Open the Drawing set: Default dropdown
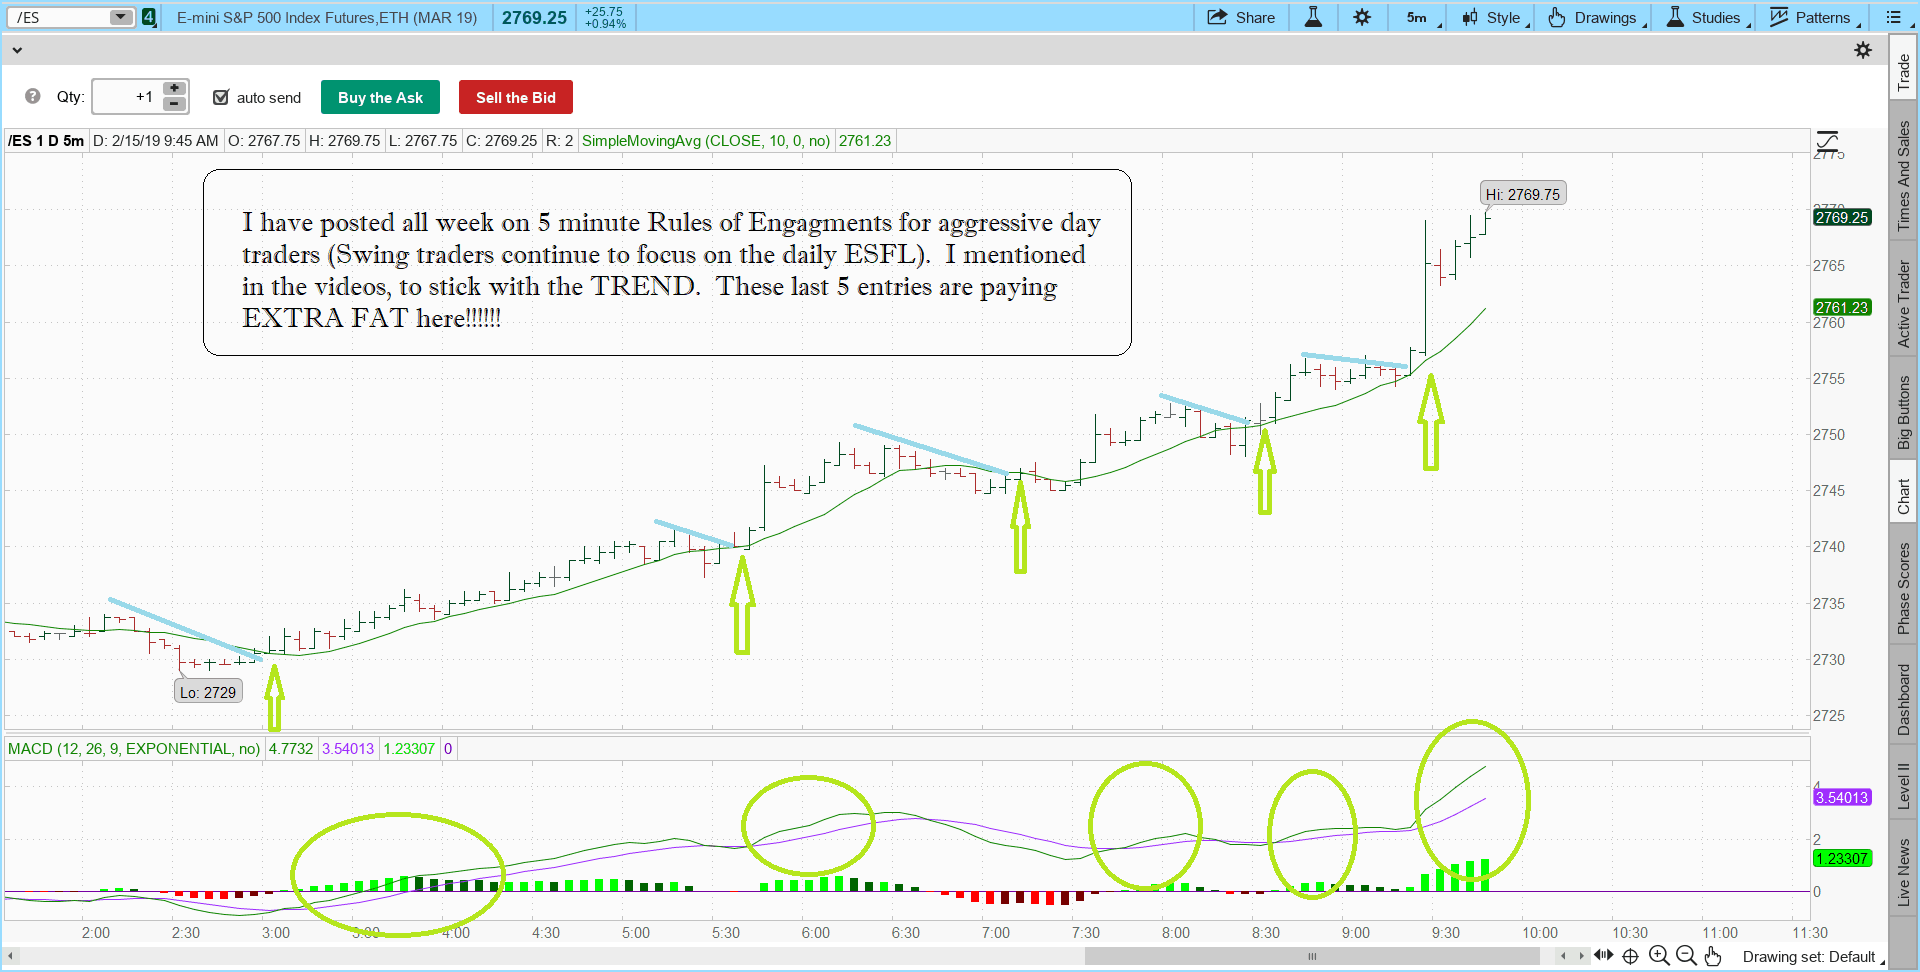Image resolution: width=1920 pixels, height=972 pixels. (1812, 957)
